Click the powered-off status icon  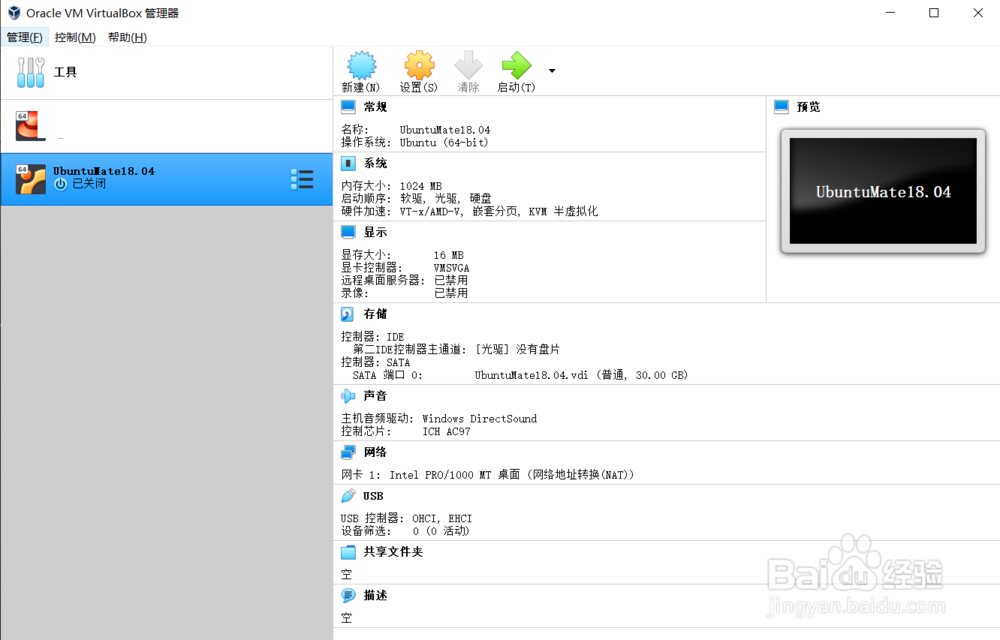(x=61, y=184)
